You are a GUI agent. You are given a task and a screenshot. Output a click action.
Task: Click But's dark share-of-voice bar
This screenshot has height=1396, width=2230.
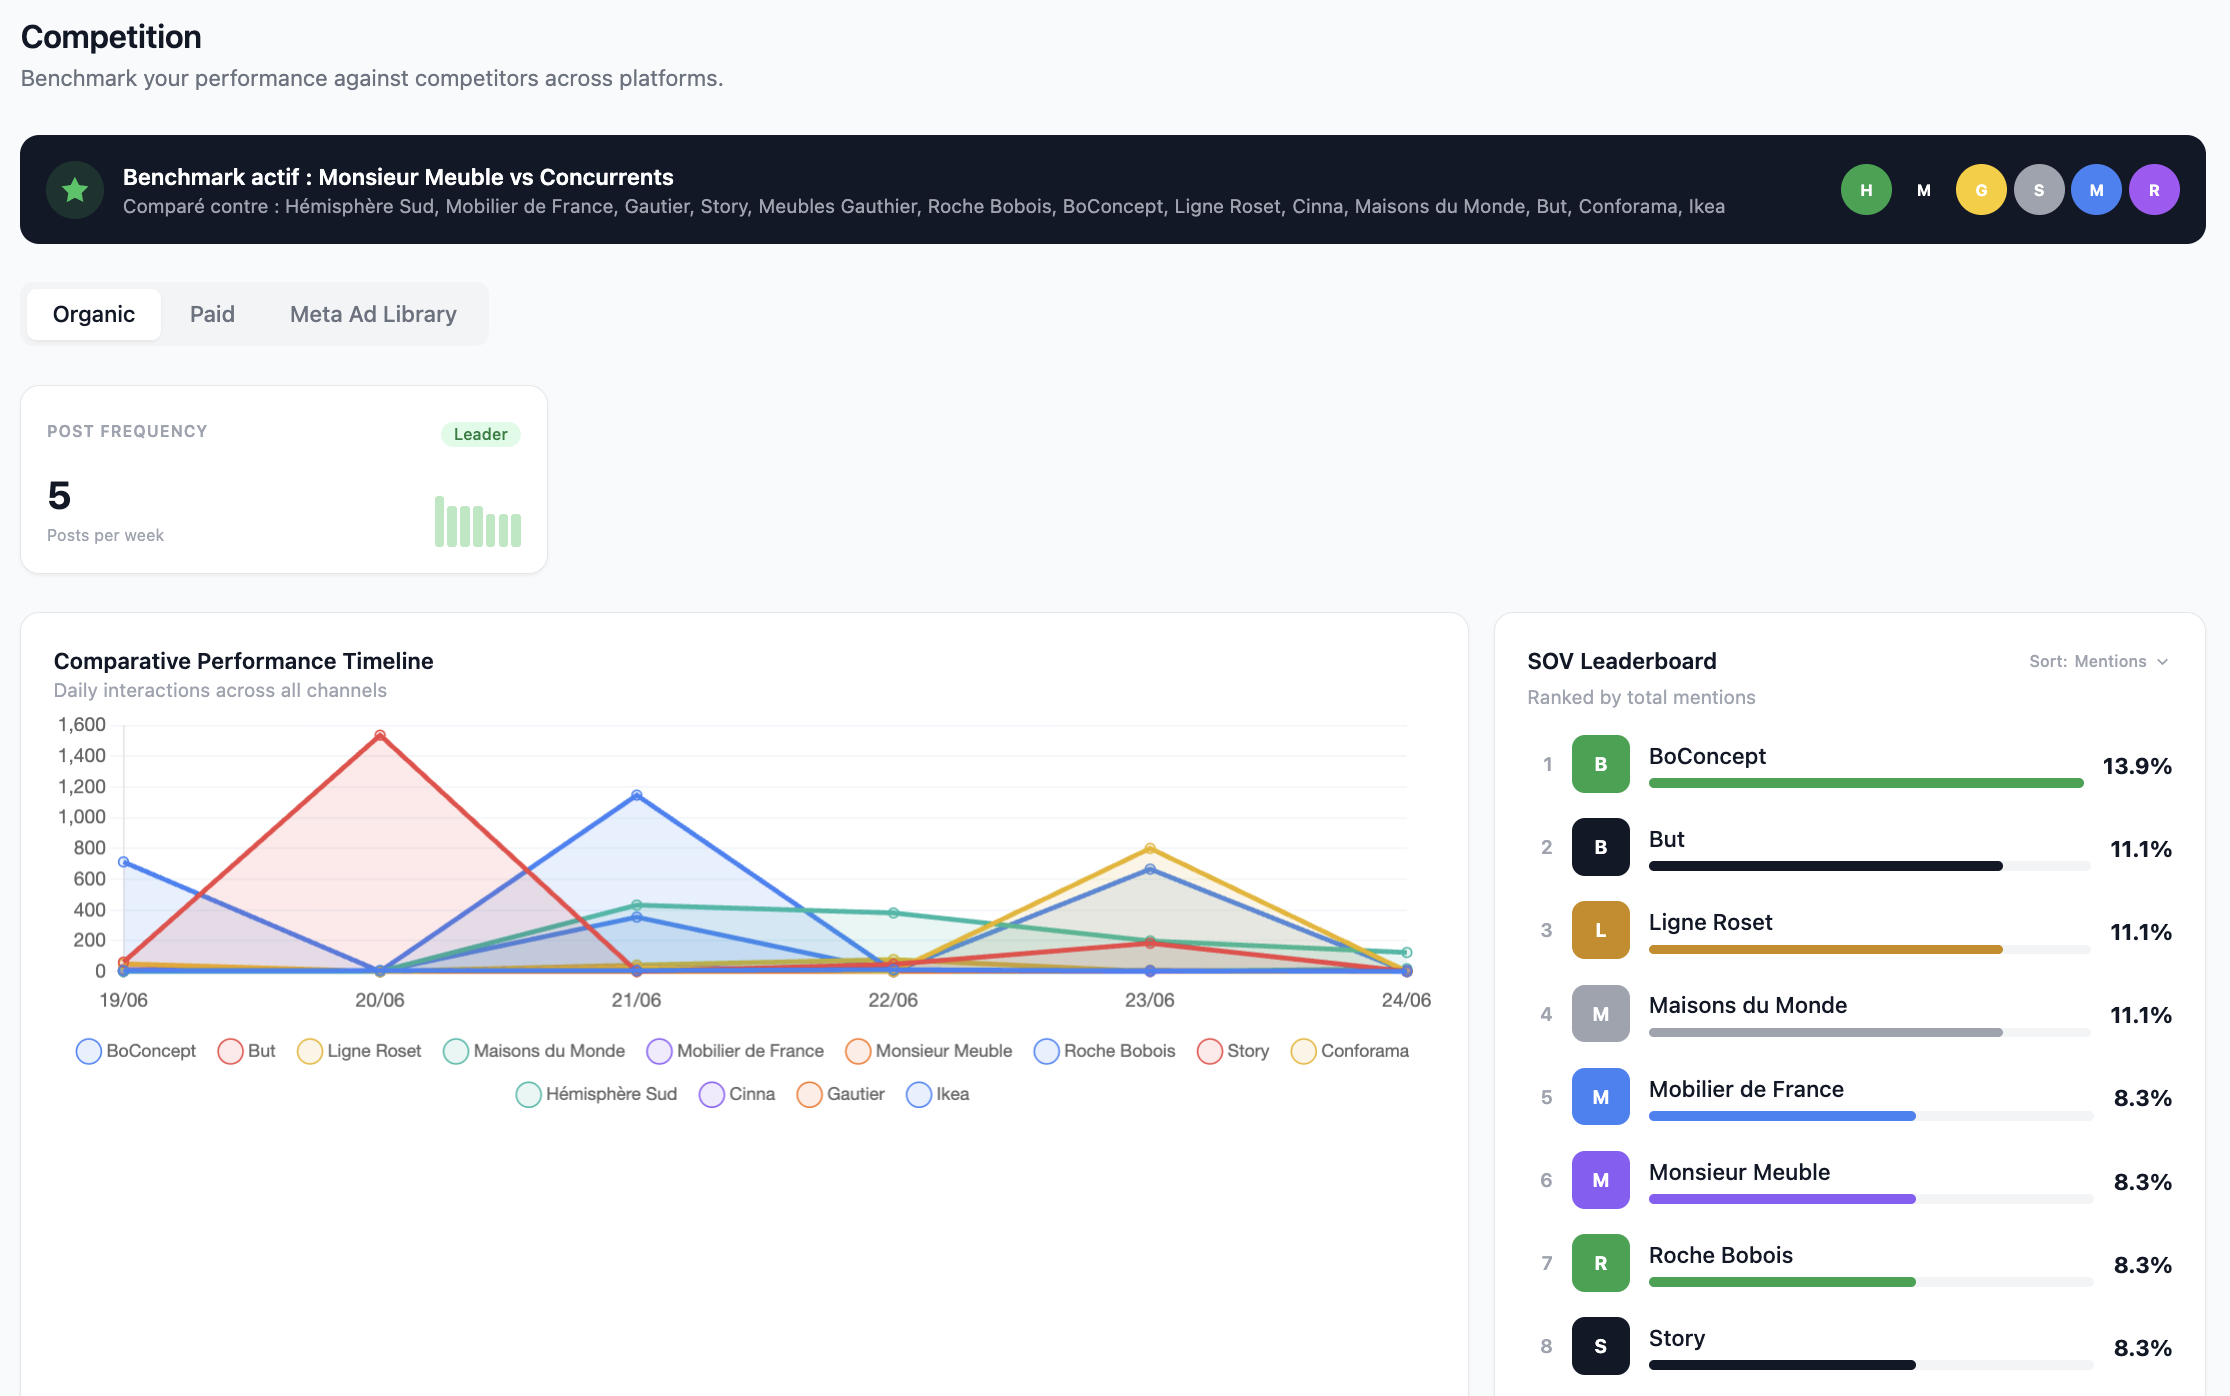point(1826,866)
